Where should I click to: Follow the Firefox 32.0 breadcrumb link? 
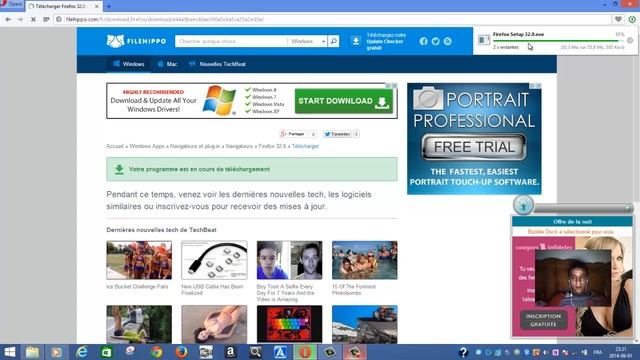[272, 146]
